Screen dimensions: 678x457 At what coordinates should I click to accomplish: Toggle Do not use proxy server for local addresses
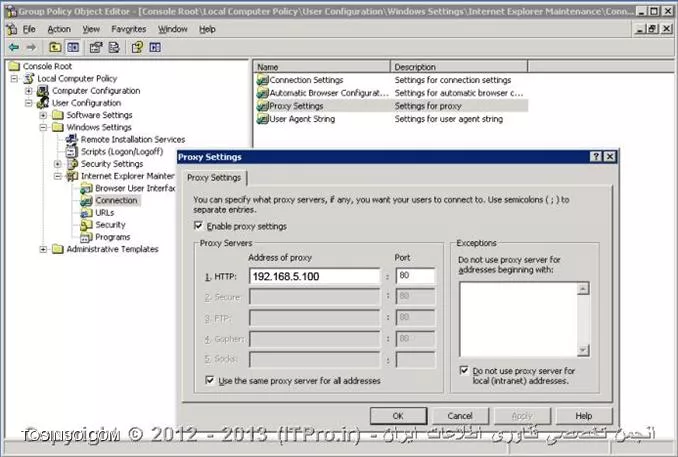[464, 371]
